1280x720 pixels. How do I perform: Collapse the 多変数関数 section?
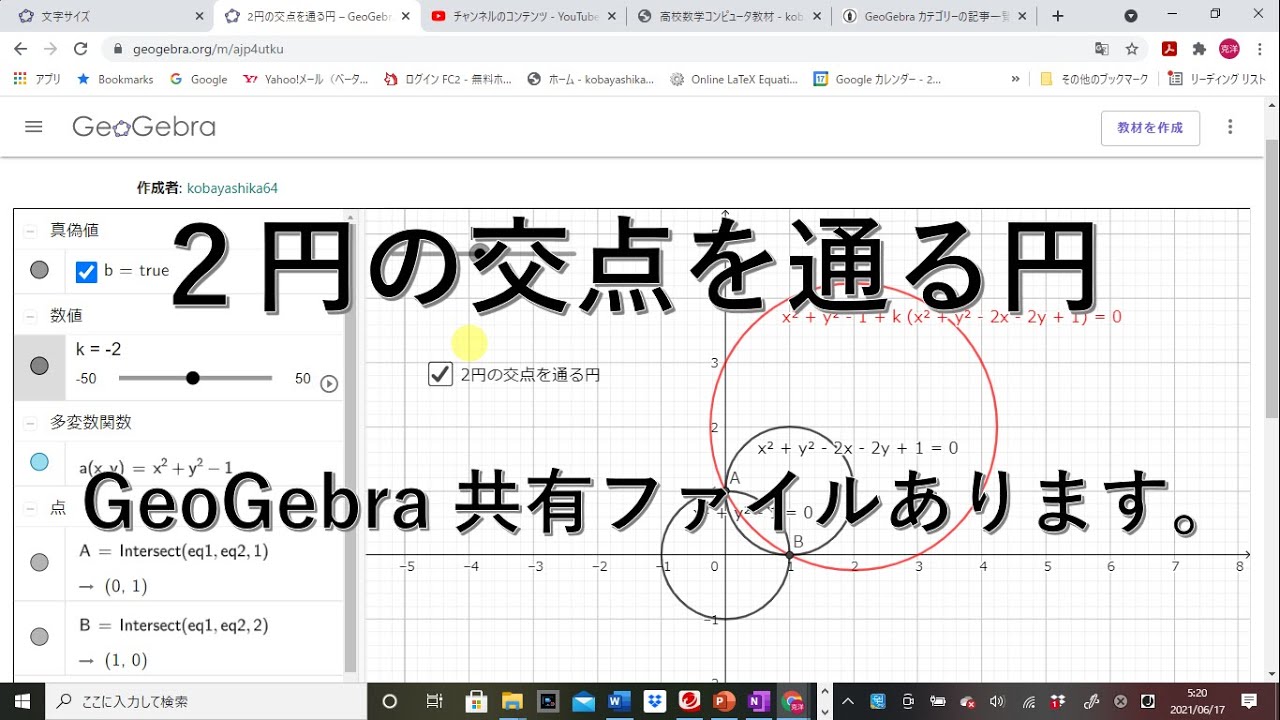[x=30, y=422]
